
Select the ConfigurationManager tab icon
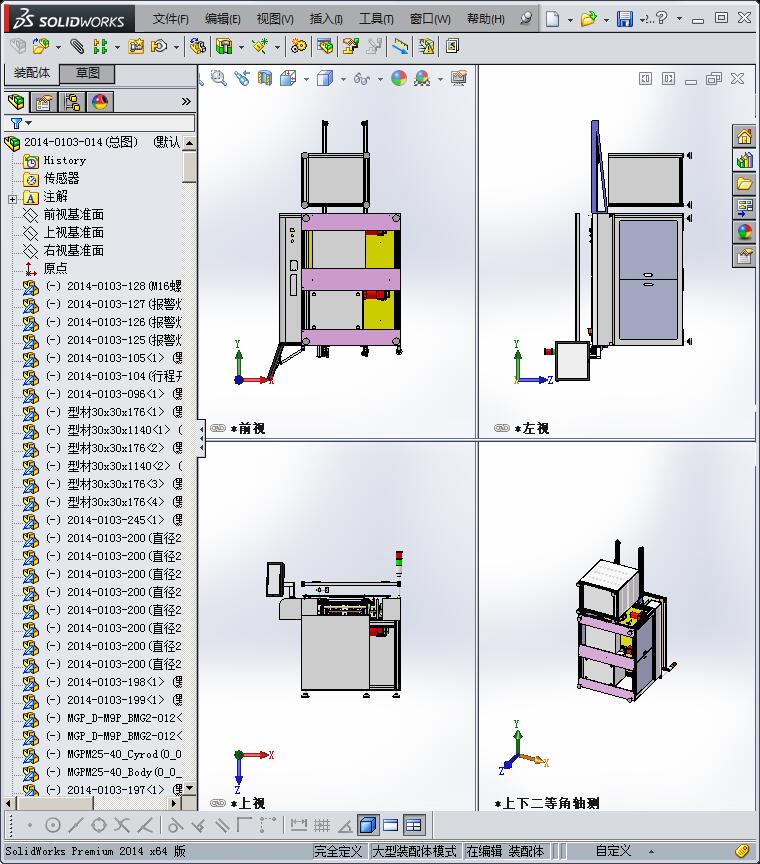72,102
